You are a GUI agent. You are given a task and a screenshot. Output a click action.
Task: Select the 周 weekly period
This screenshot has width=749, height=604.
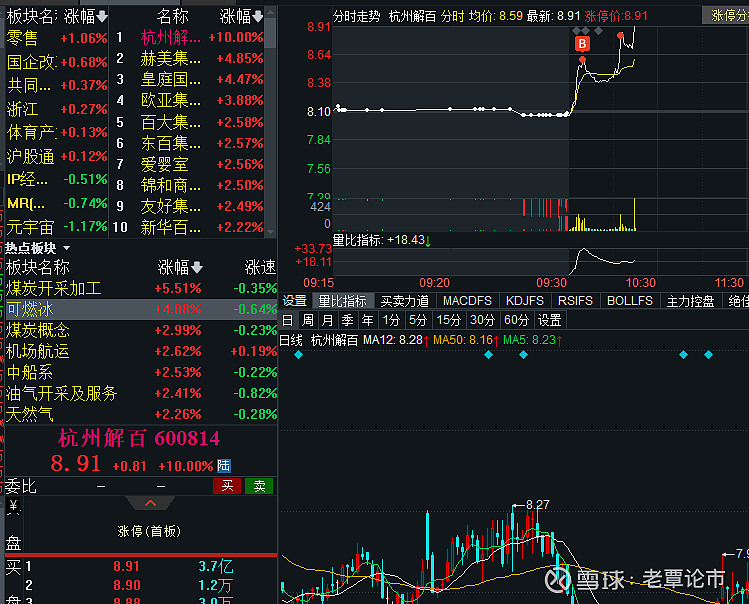(x=308, y=320)
